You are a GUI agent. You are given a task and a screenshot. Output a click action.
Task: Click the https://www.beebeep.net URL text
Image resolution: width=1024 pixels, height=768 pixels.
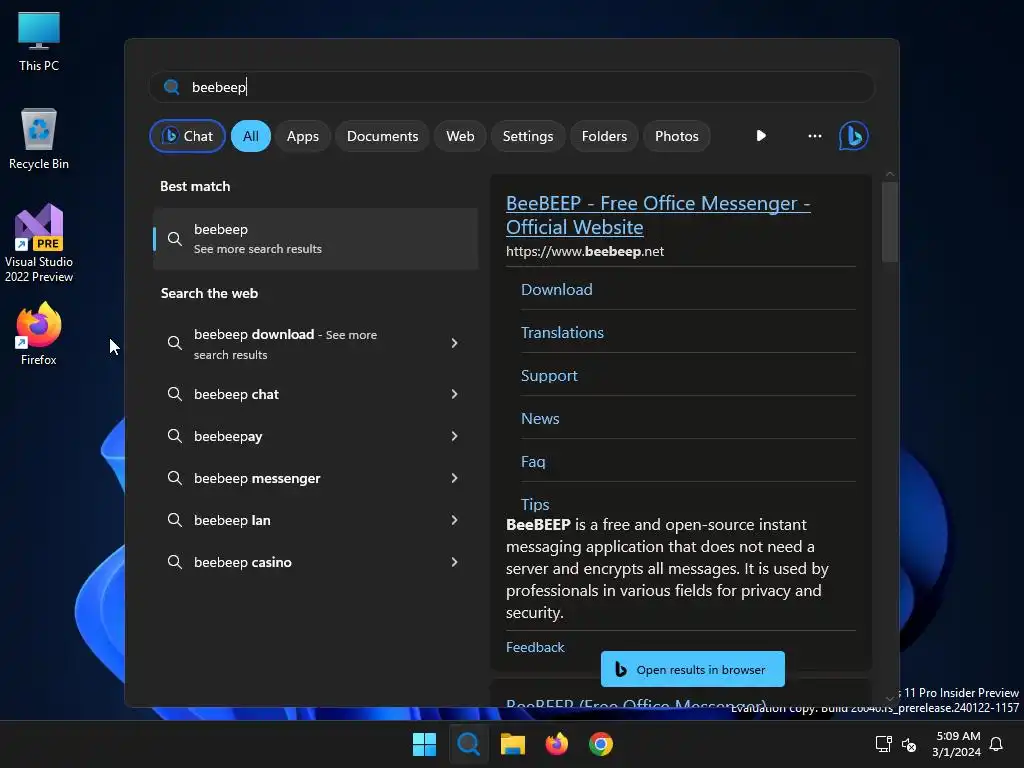584,251
